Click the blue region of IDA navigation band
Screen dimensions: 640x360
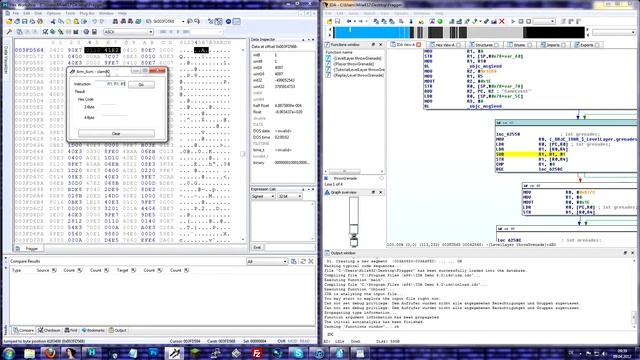(x=371, y=32)
